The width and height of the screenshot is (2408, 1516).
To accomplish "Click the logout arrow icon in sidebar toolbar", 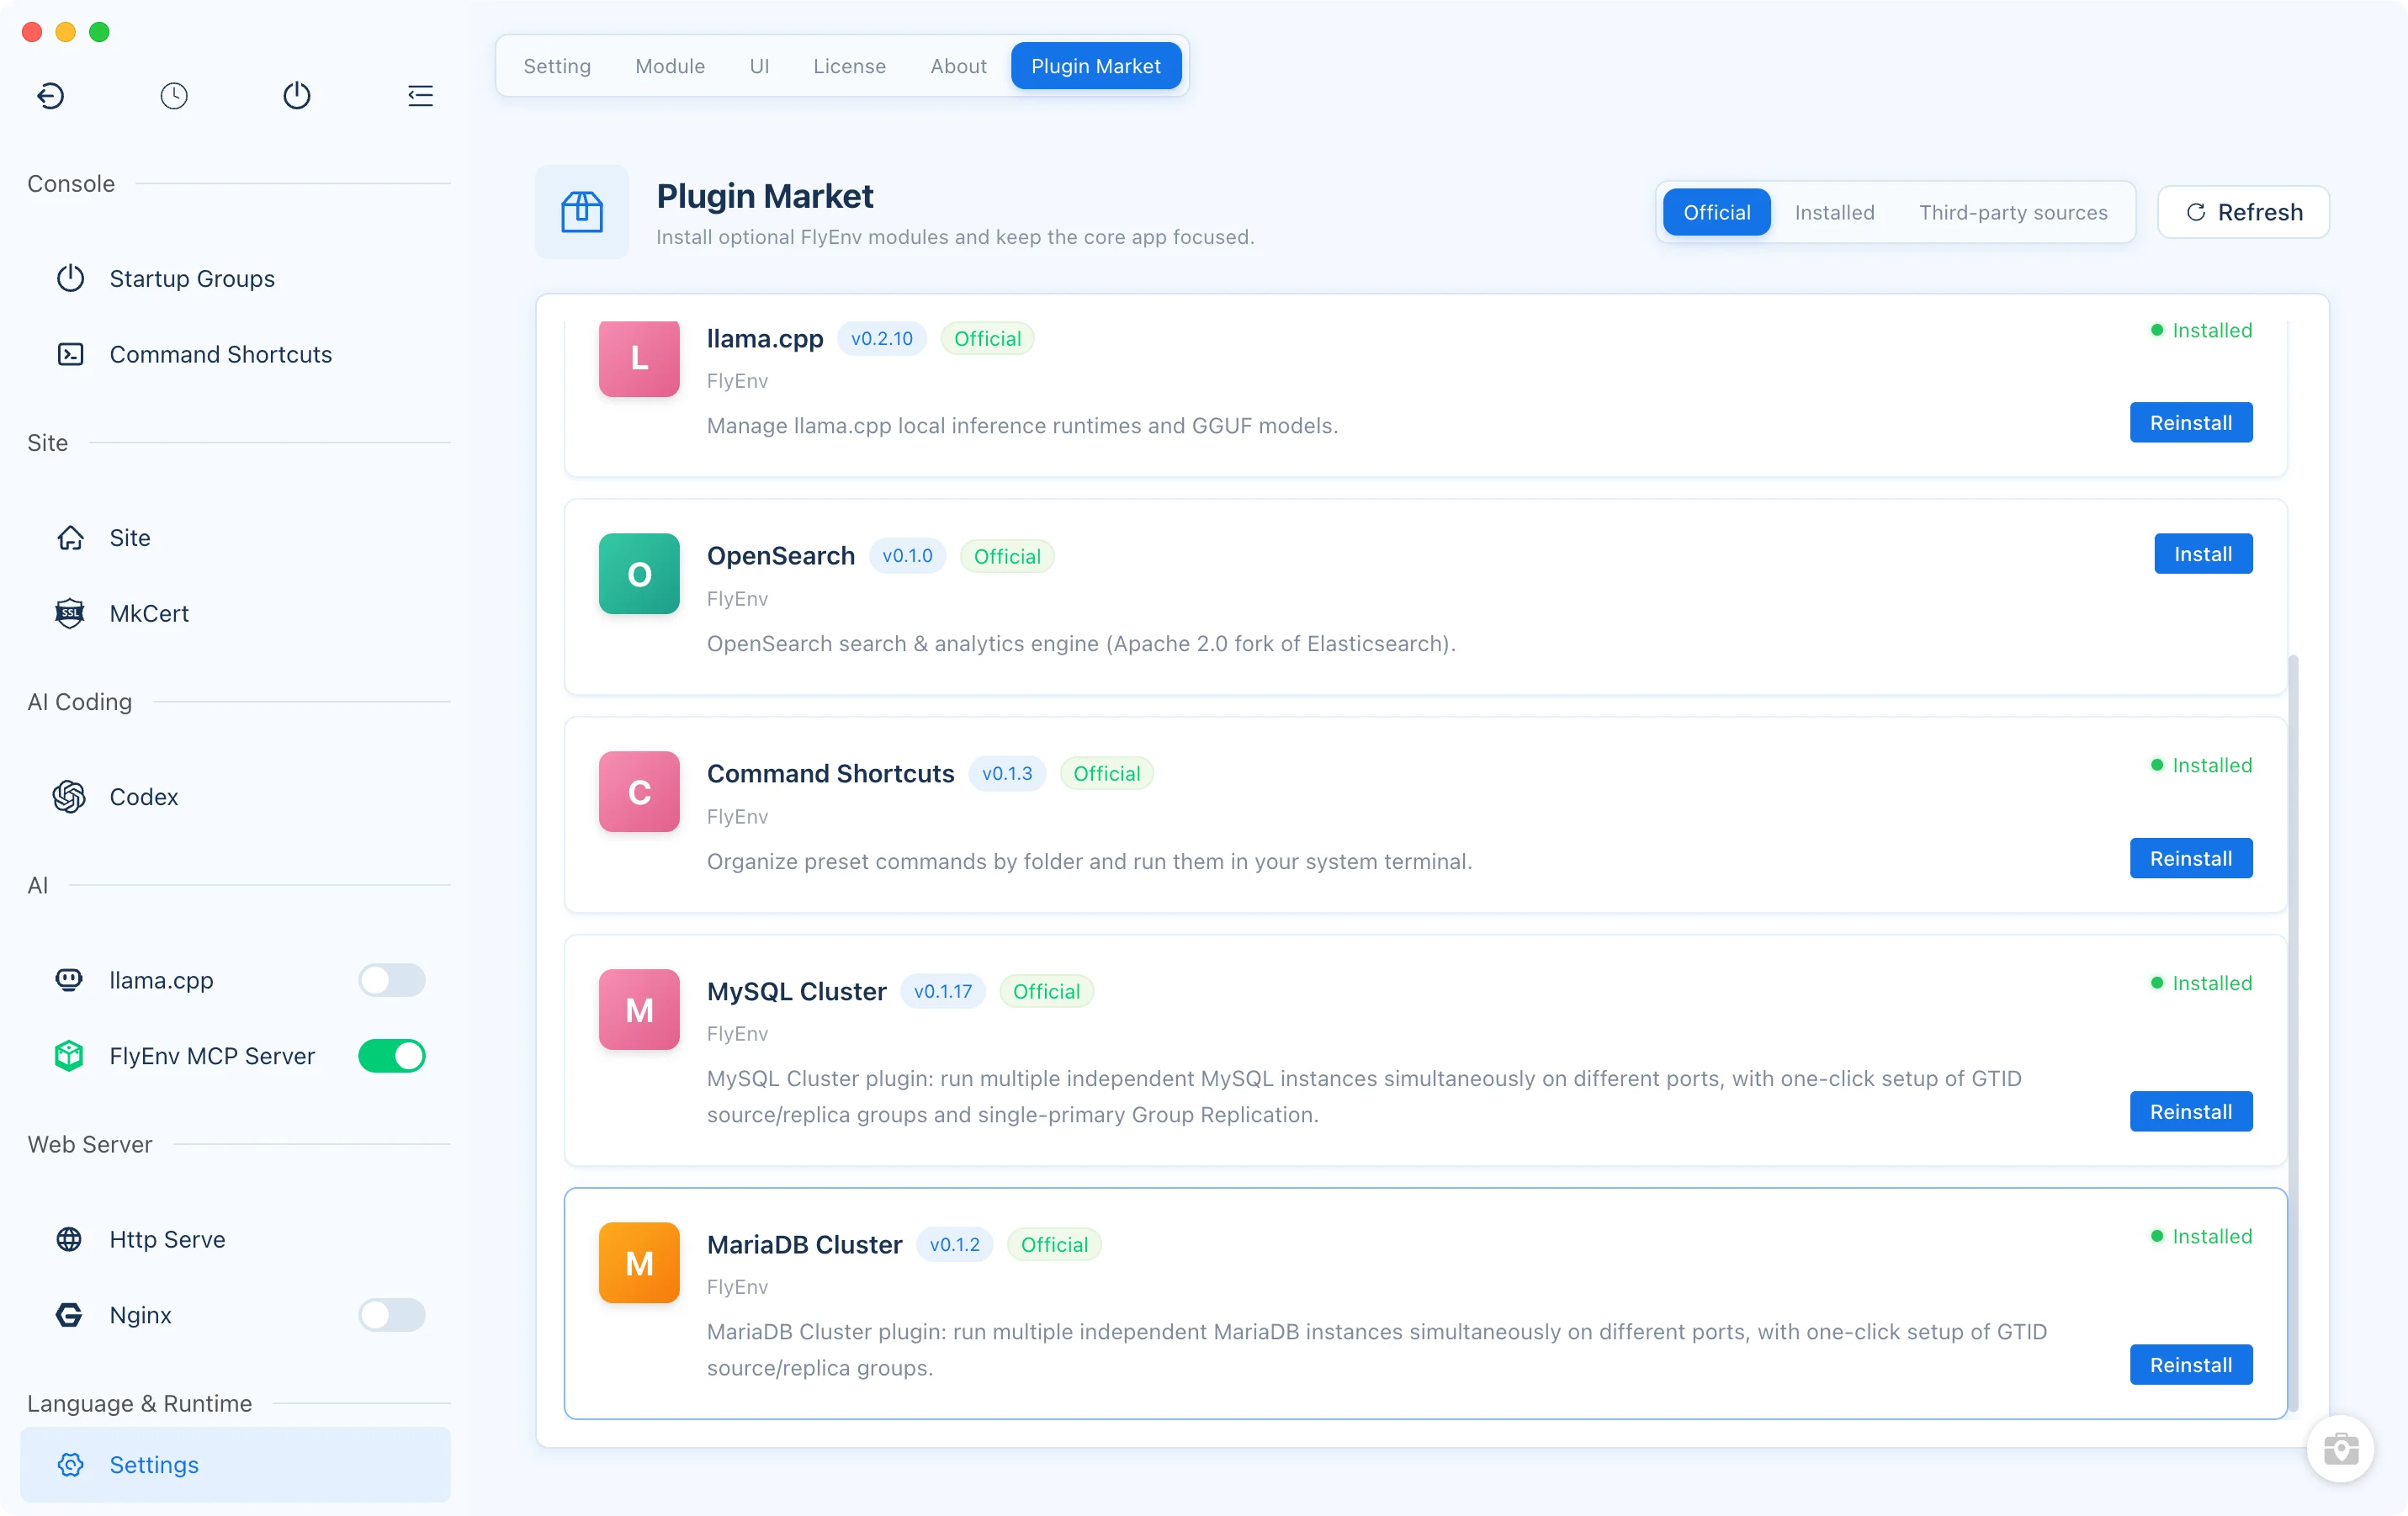I will 50,96.
